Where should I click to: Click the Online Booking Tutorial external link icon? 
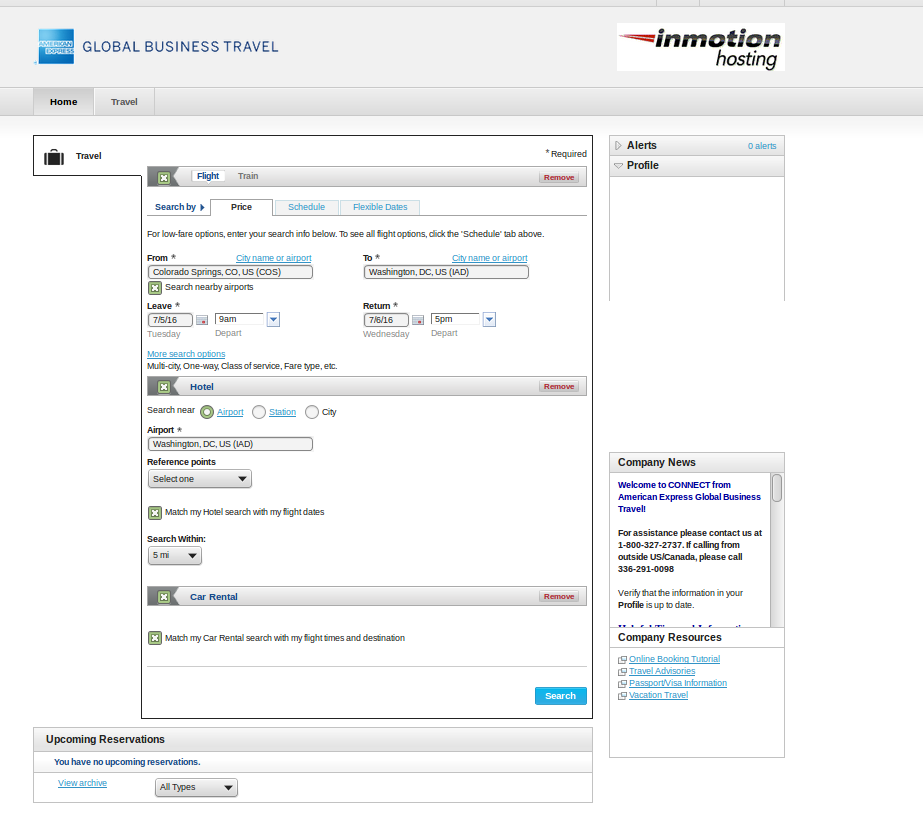(x=622, y=660)
